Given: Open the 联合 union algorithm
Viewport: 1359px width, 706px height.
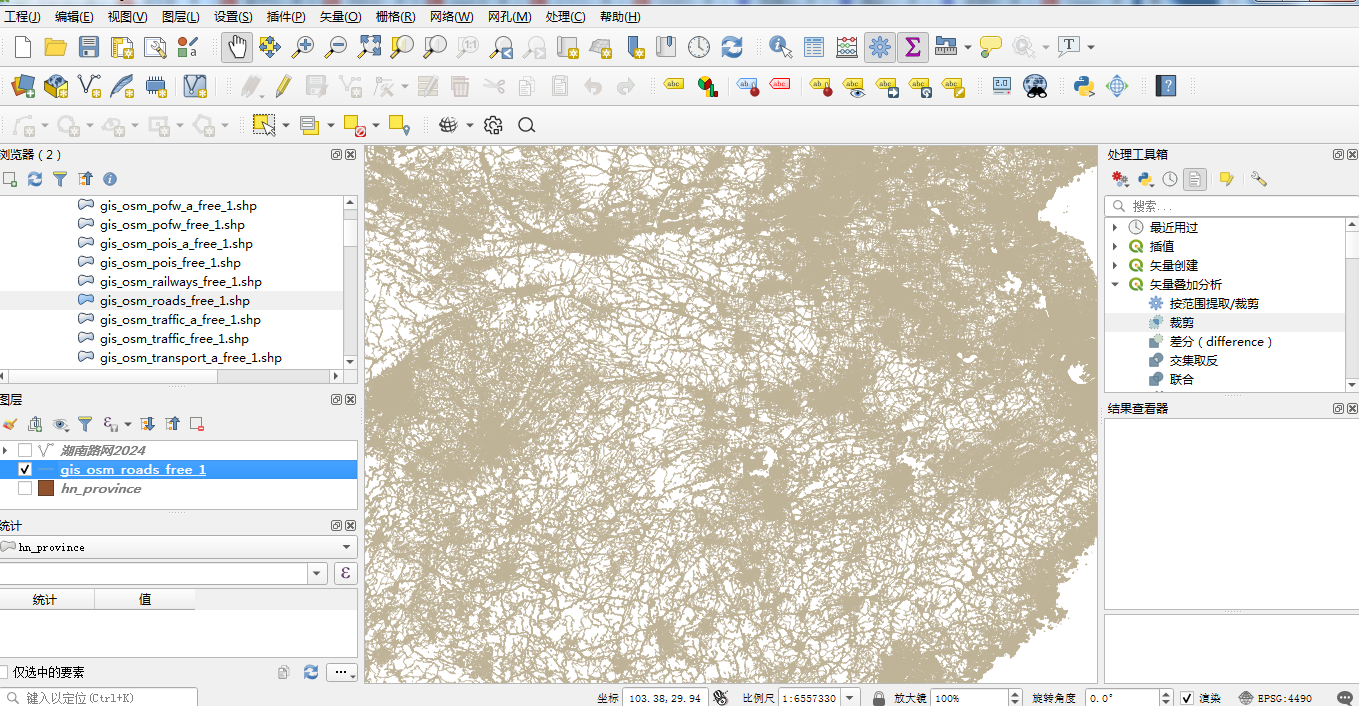Looking at the screenshot, I should coord(1181,379).
